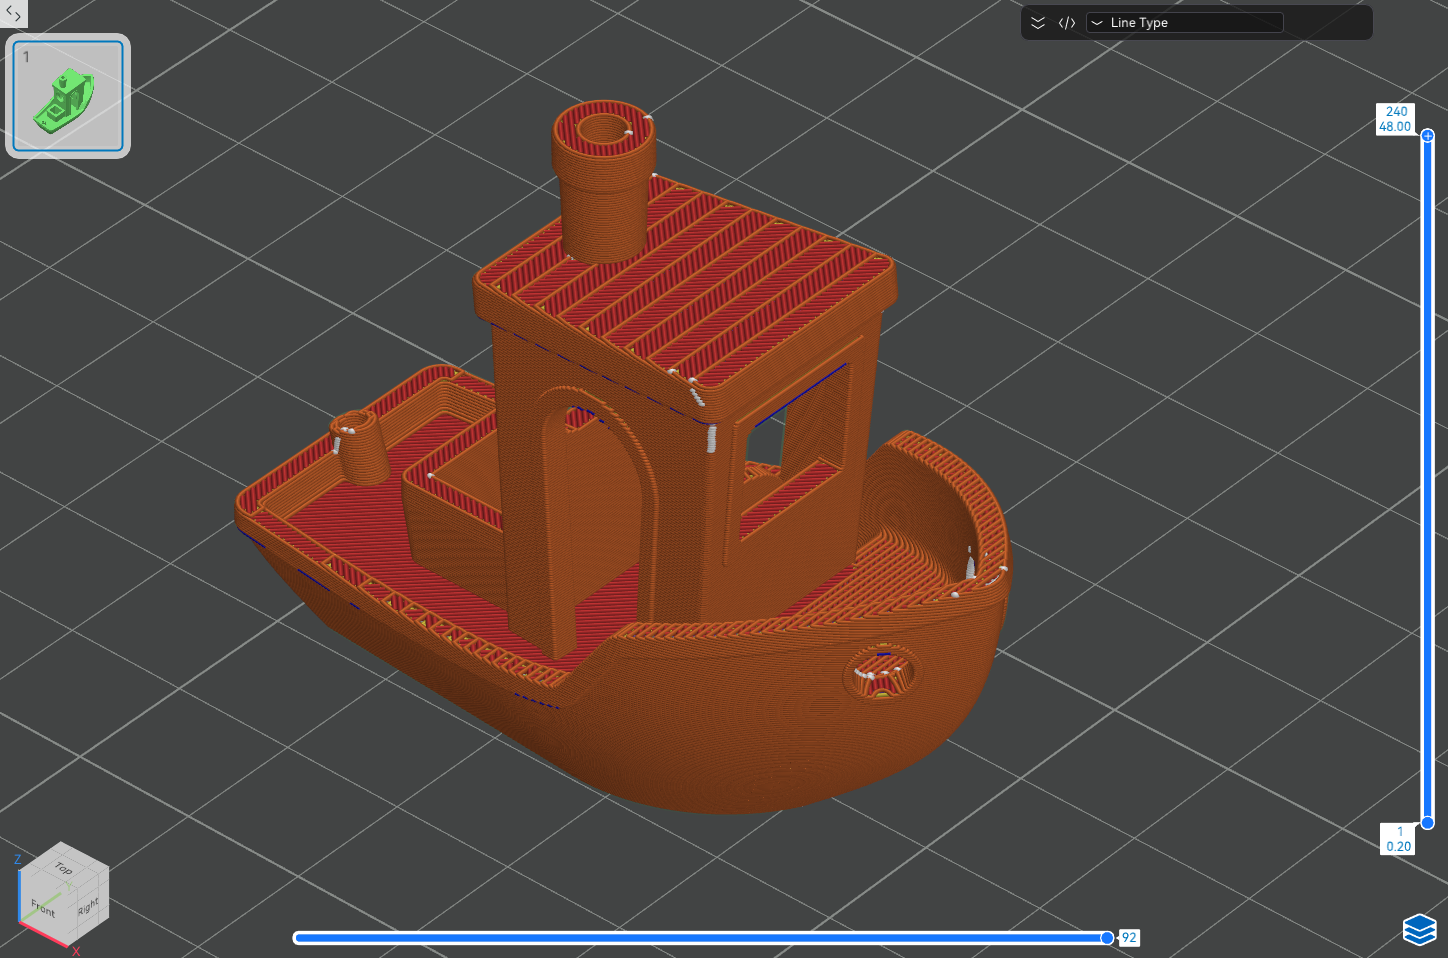Click the plus handle atop layer slider
The width and height of the screenshot is (1448, 958).
click(x=1428, y=135)
